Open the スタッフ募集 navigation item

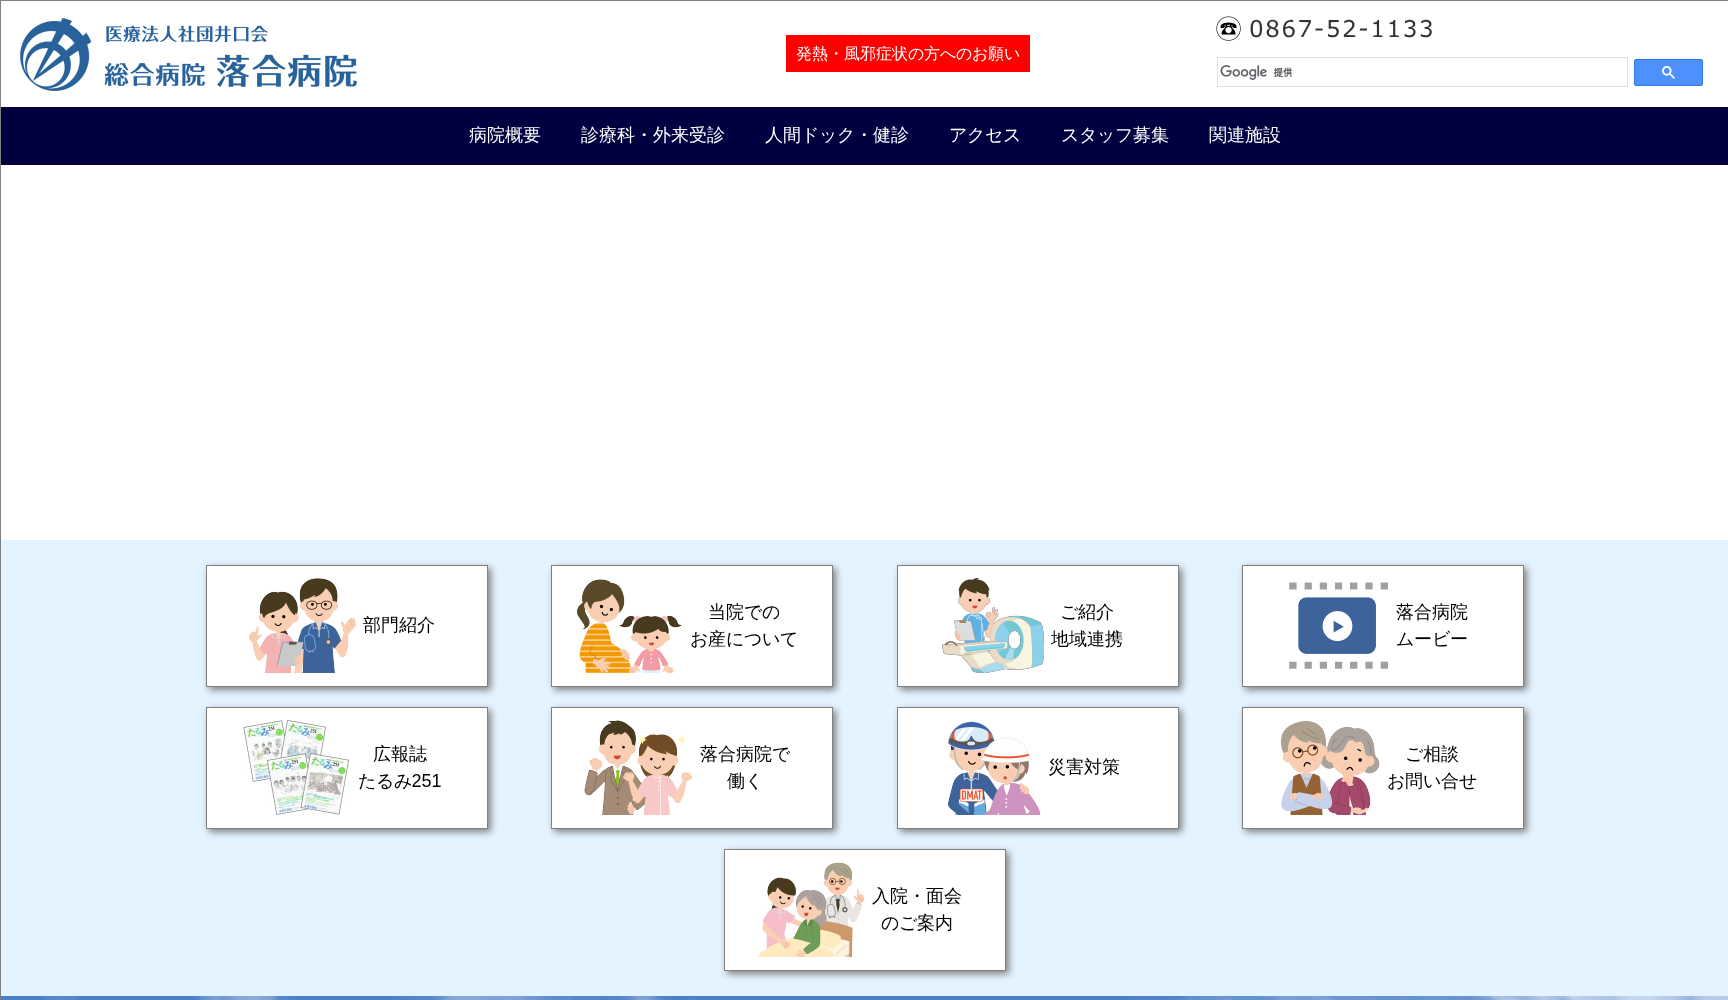pos(1114,135)
